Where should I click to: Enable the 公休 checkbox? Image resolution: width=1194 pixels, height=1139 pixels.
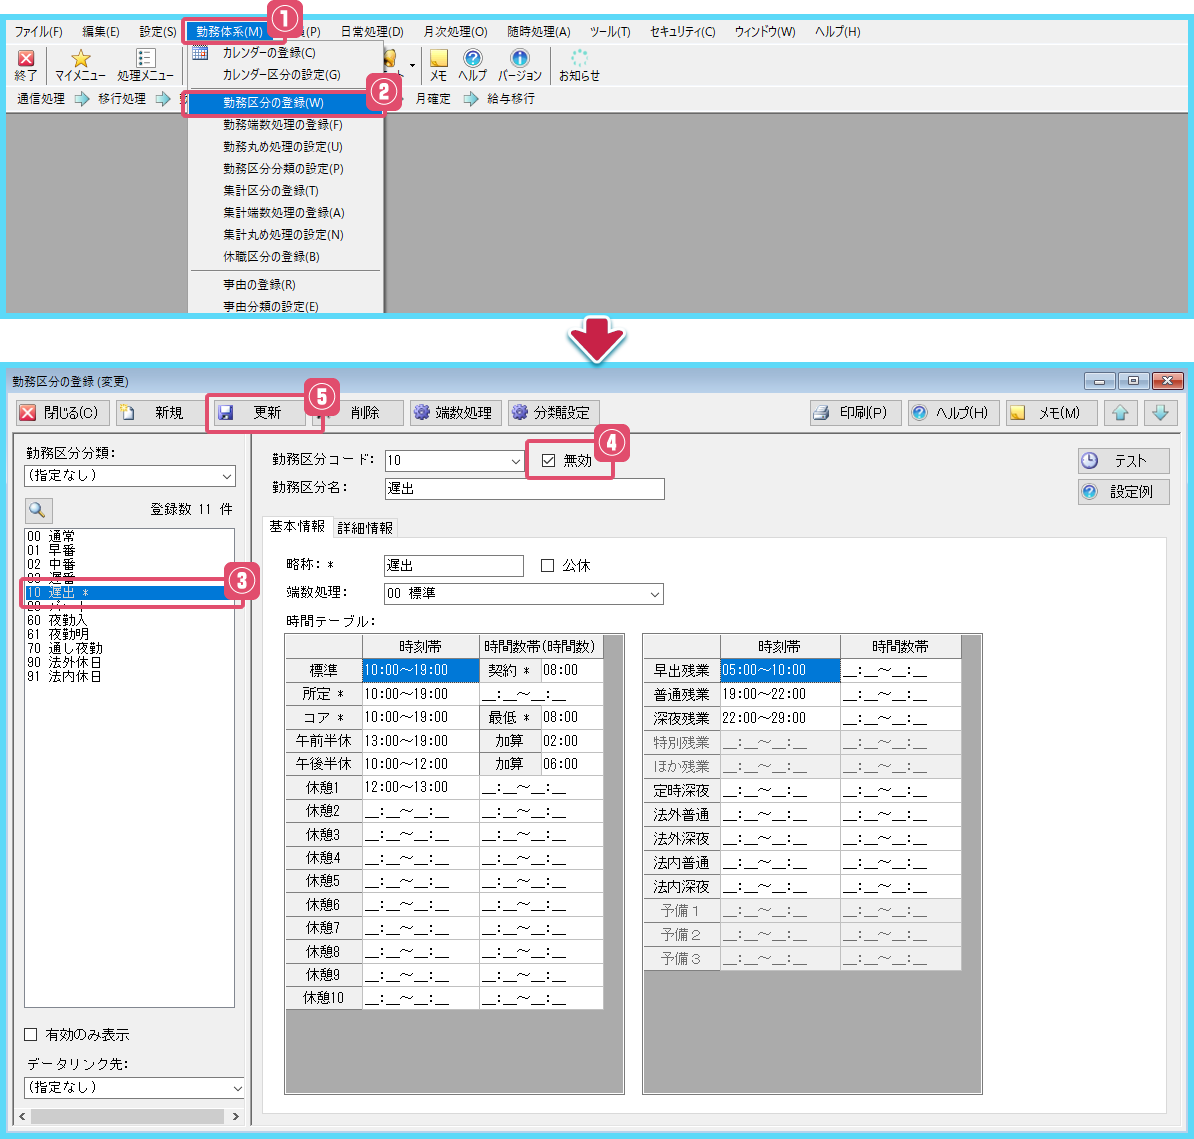coord(547,566)
